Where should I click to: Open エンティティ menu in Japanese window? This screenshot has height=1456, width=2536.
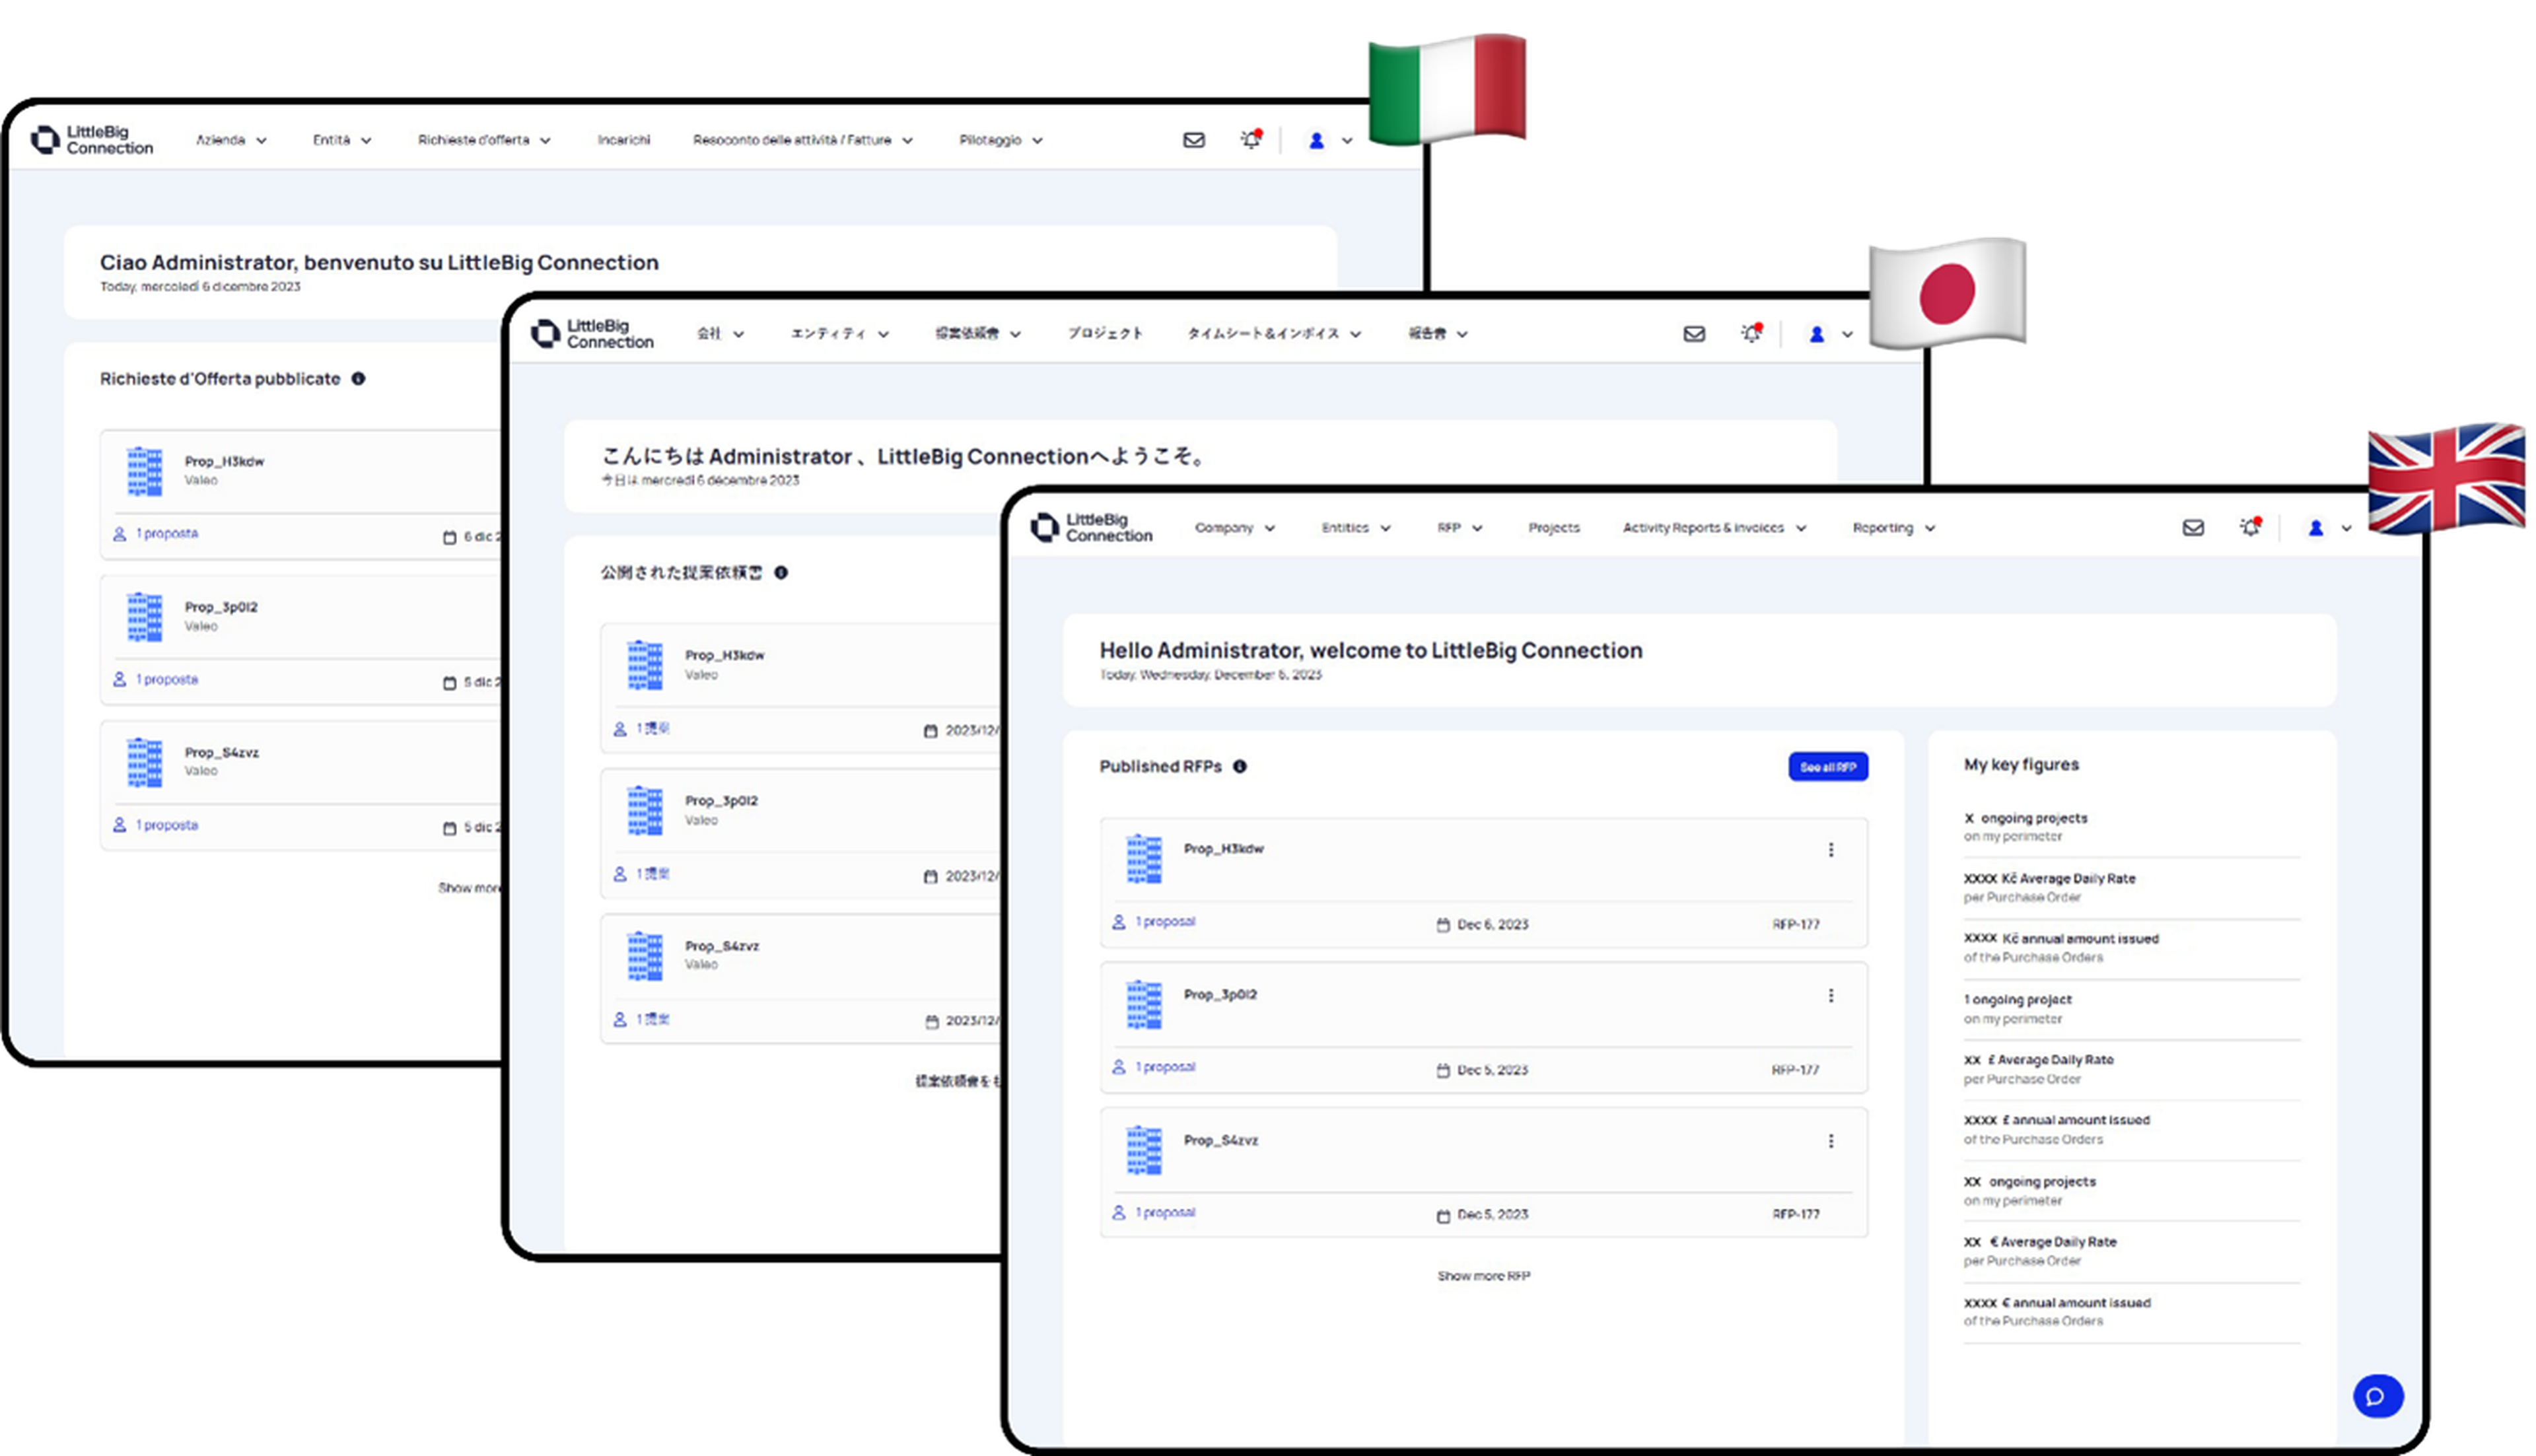(x=839, y=334)
